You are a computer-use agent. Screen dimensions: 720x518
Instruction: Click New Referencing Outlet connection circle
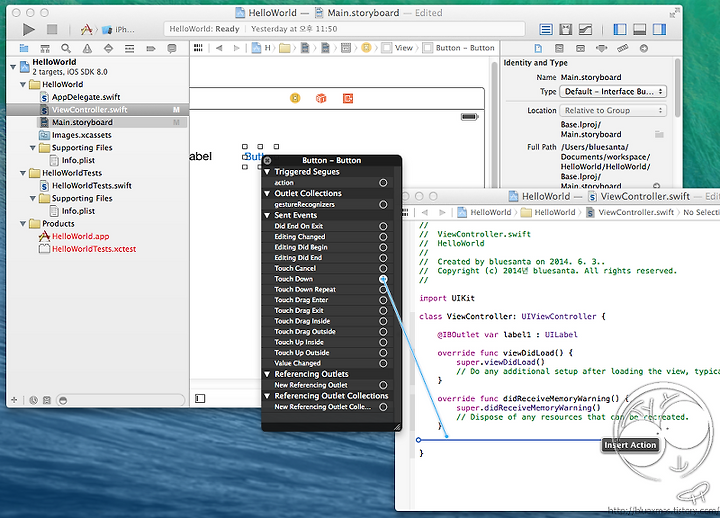(383, 385)
